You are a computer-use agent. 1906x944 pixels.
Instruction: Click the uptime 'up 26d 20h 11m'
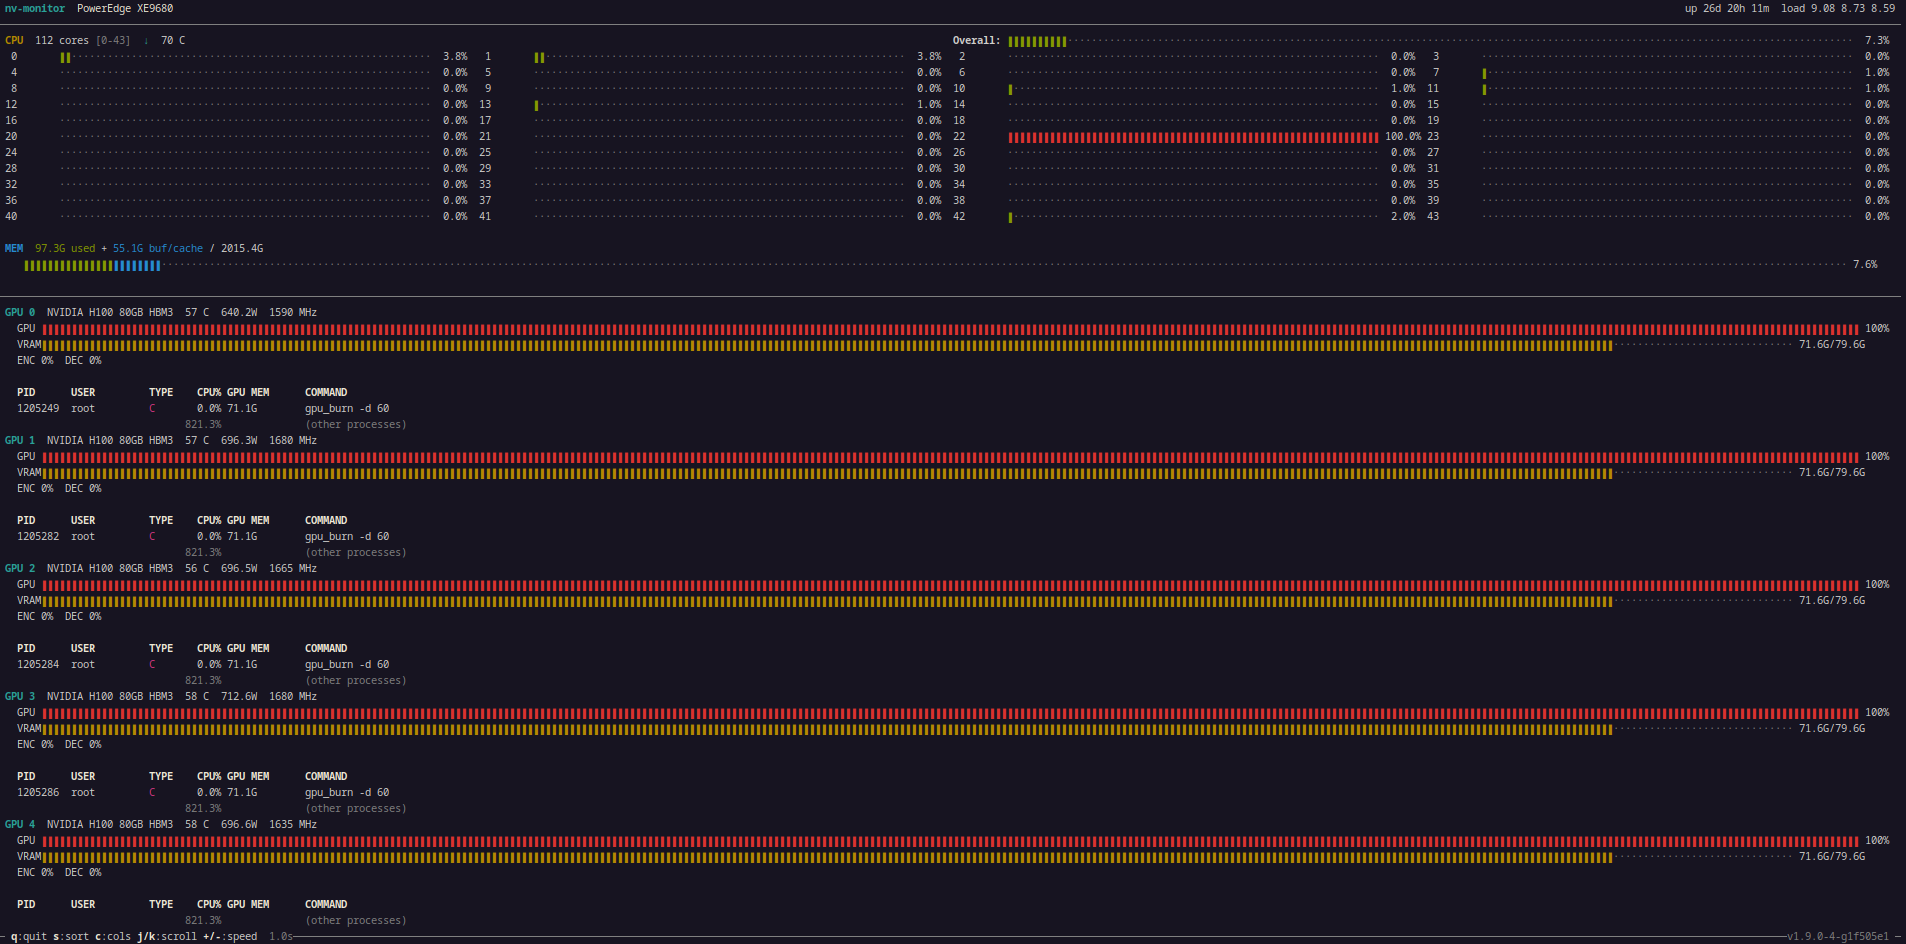coord(1727,9)
